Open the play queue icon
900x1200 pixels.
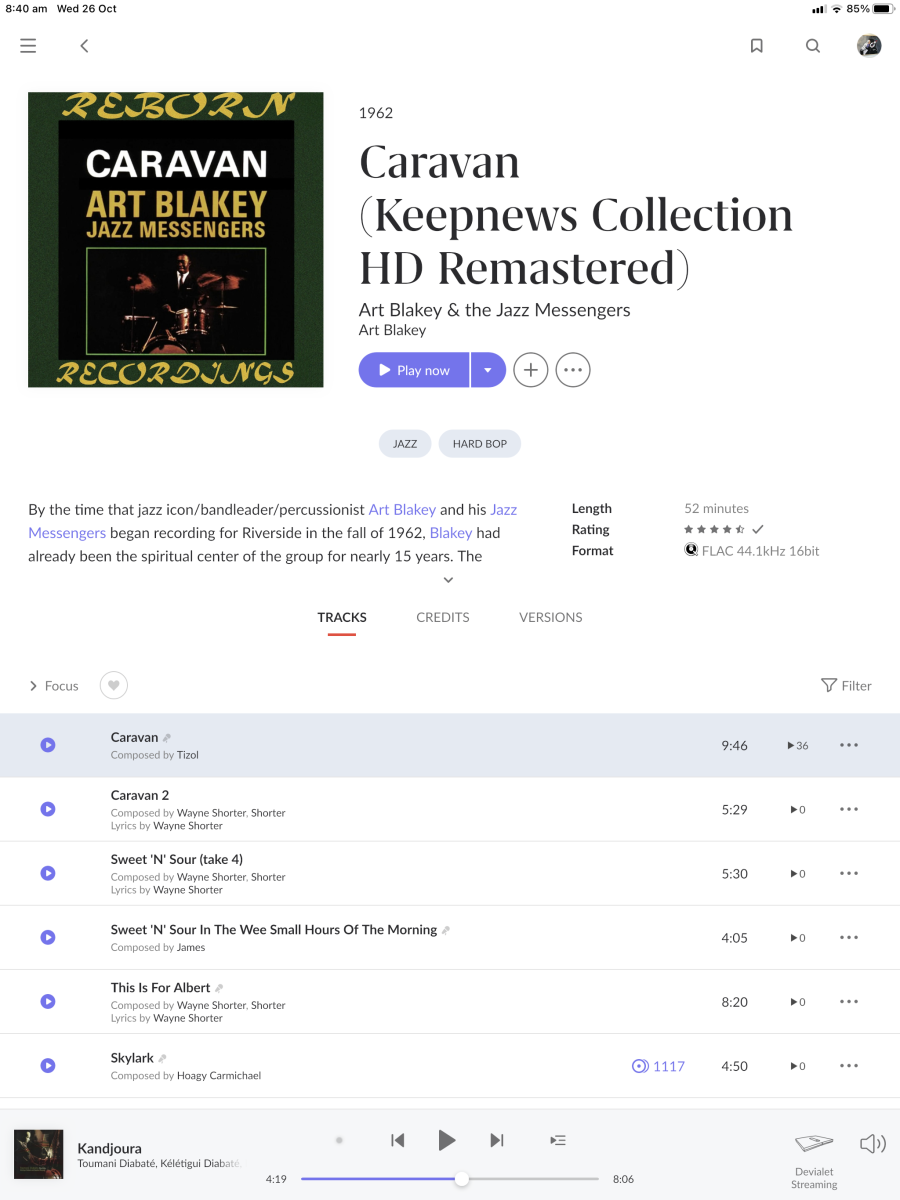pos(558,1140)
